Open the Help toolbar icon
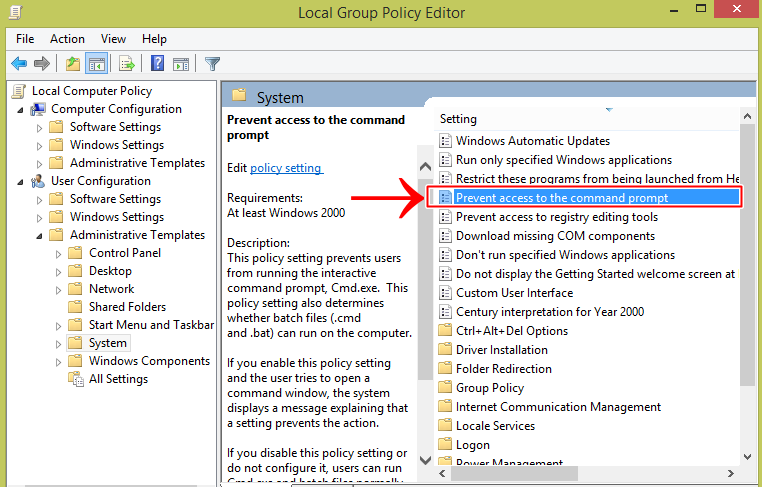 click(x=157, y=64)
